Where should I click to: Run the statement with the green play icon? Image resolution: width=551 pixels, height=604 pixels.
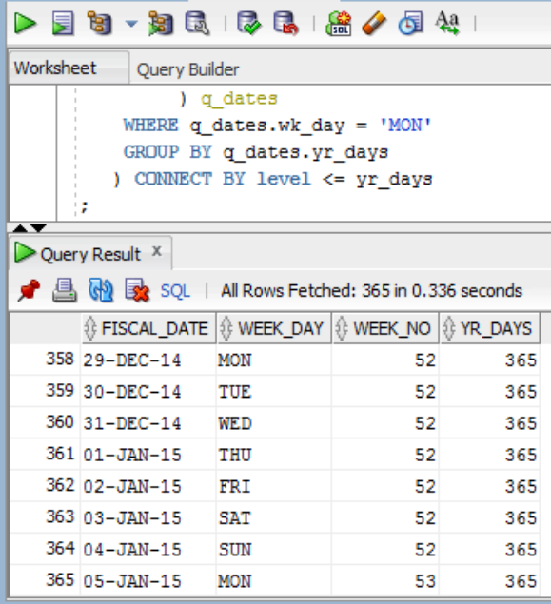(25, 23)
